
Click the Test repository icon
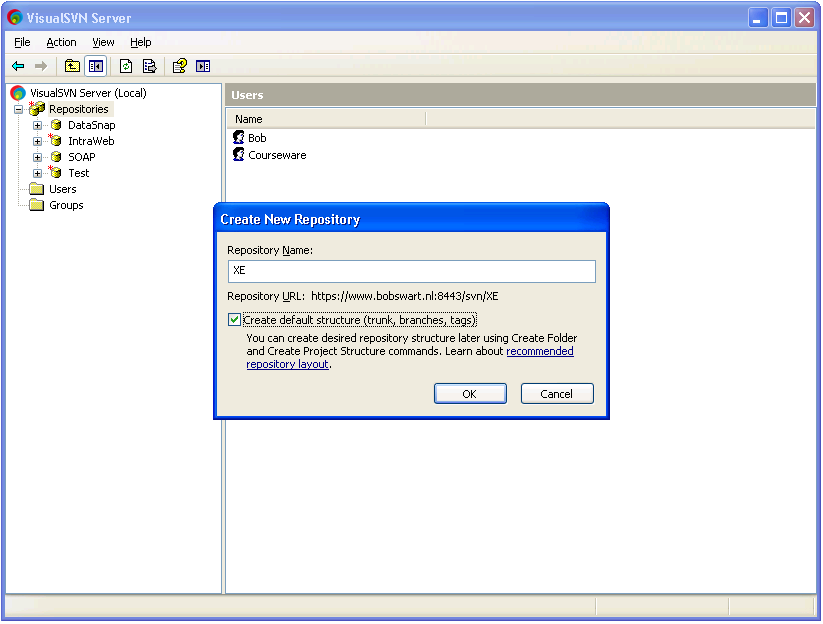56,173
